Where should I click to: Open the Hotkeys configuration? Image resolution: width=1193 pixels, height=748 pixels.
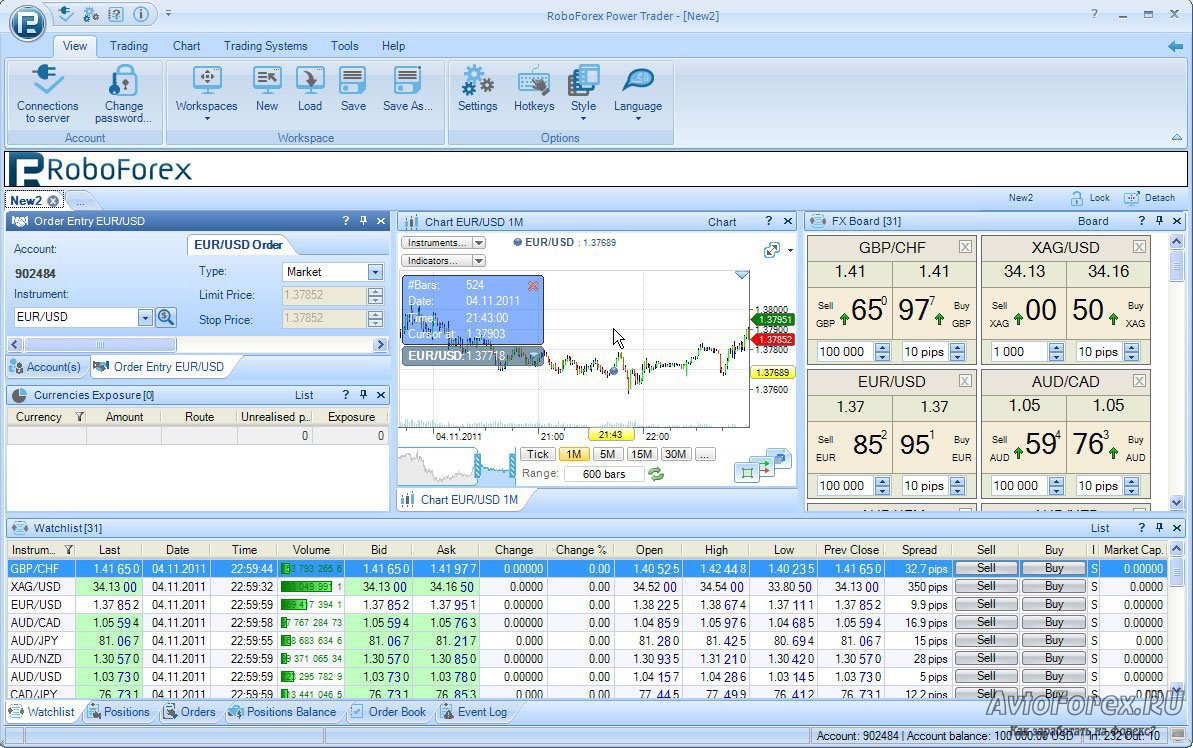pyautogui.click(x=534, y=90)
